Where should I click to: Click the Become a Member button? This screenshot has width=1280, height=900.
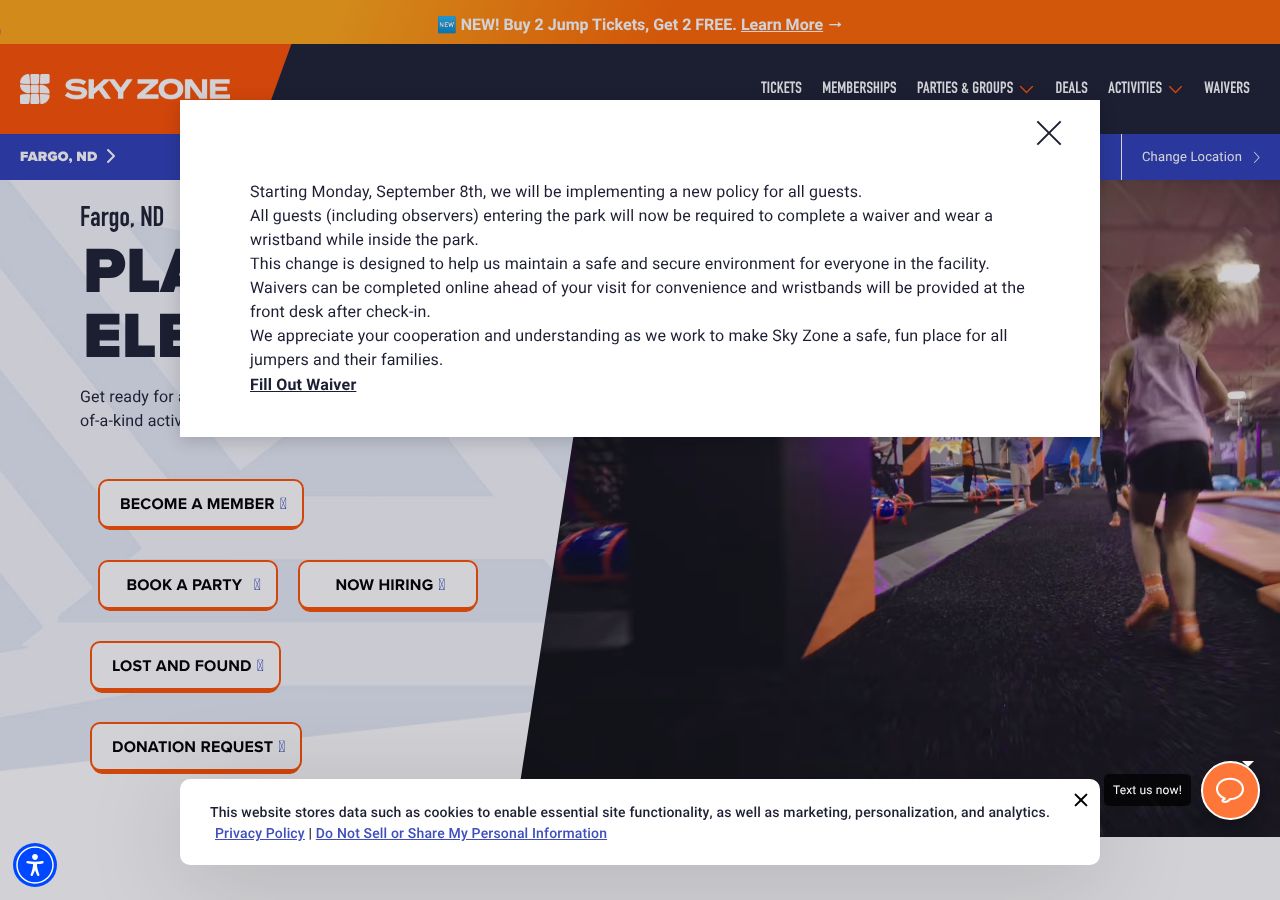click(x=201, y=504)
